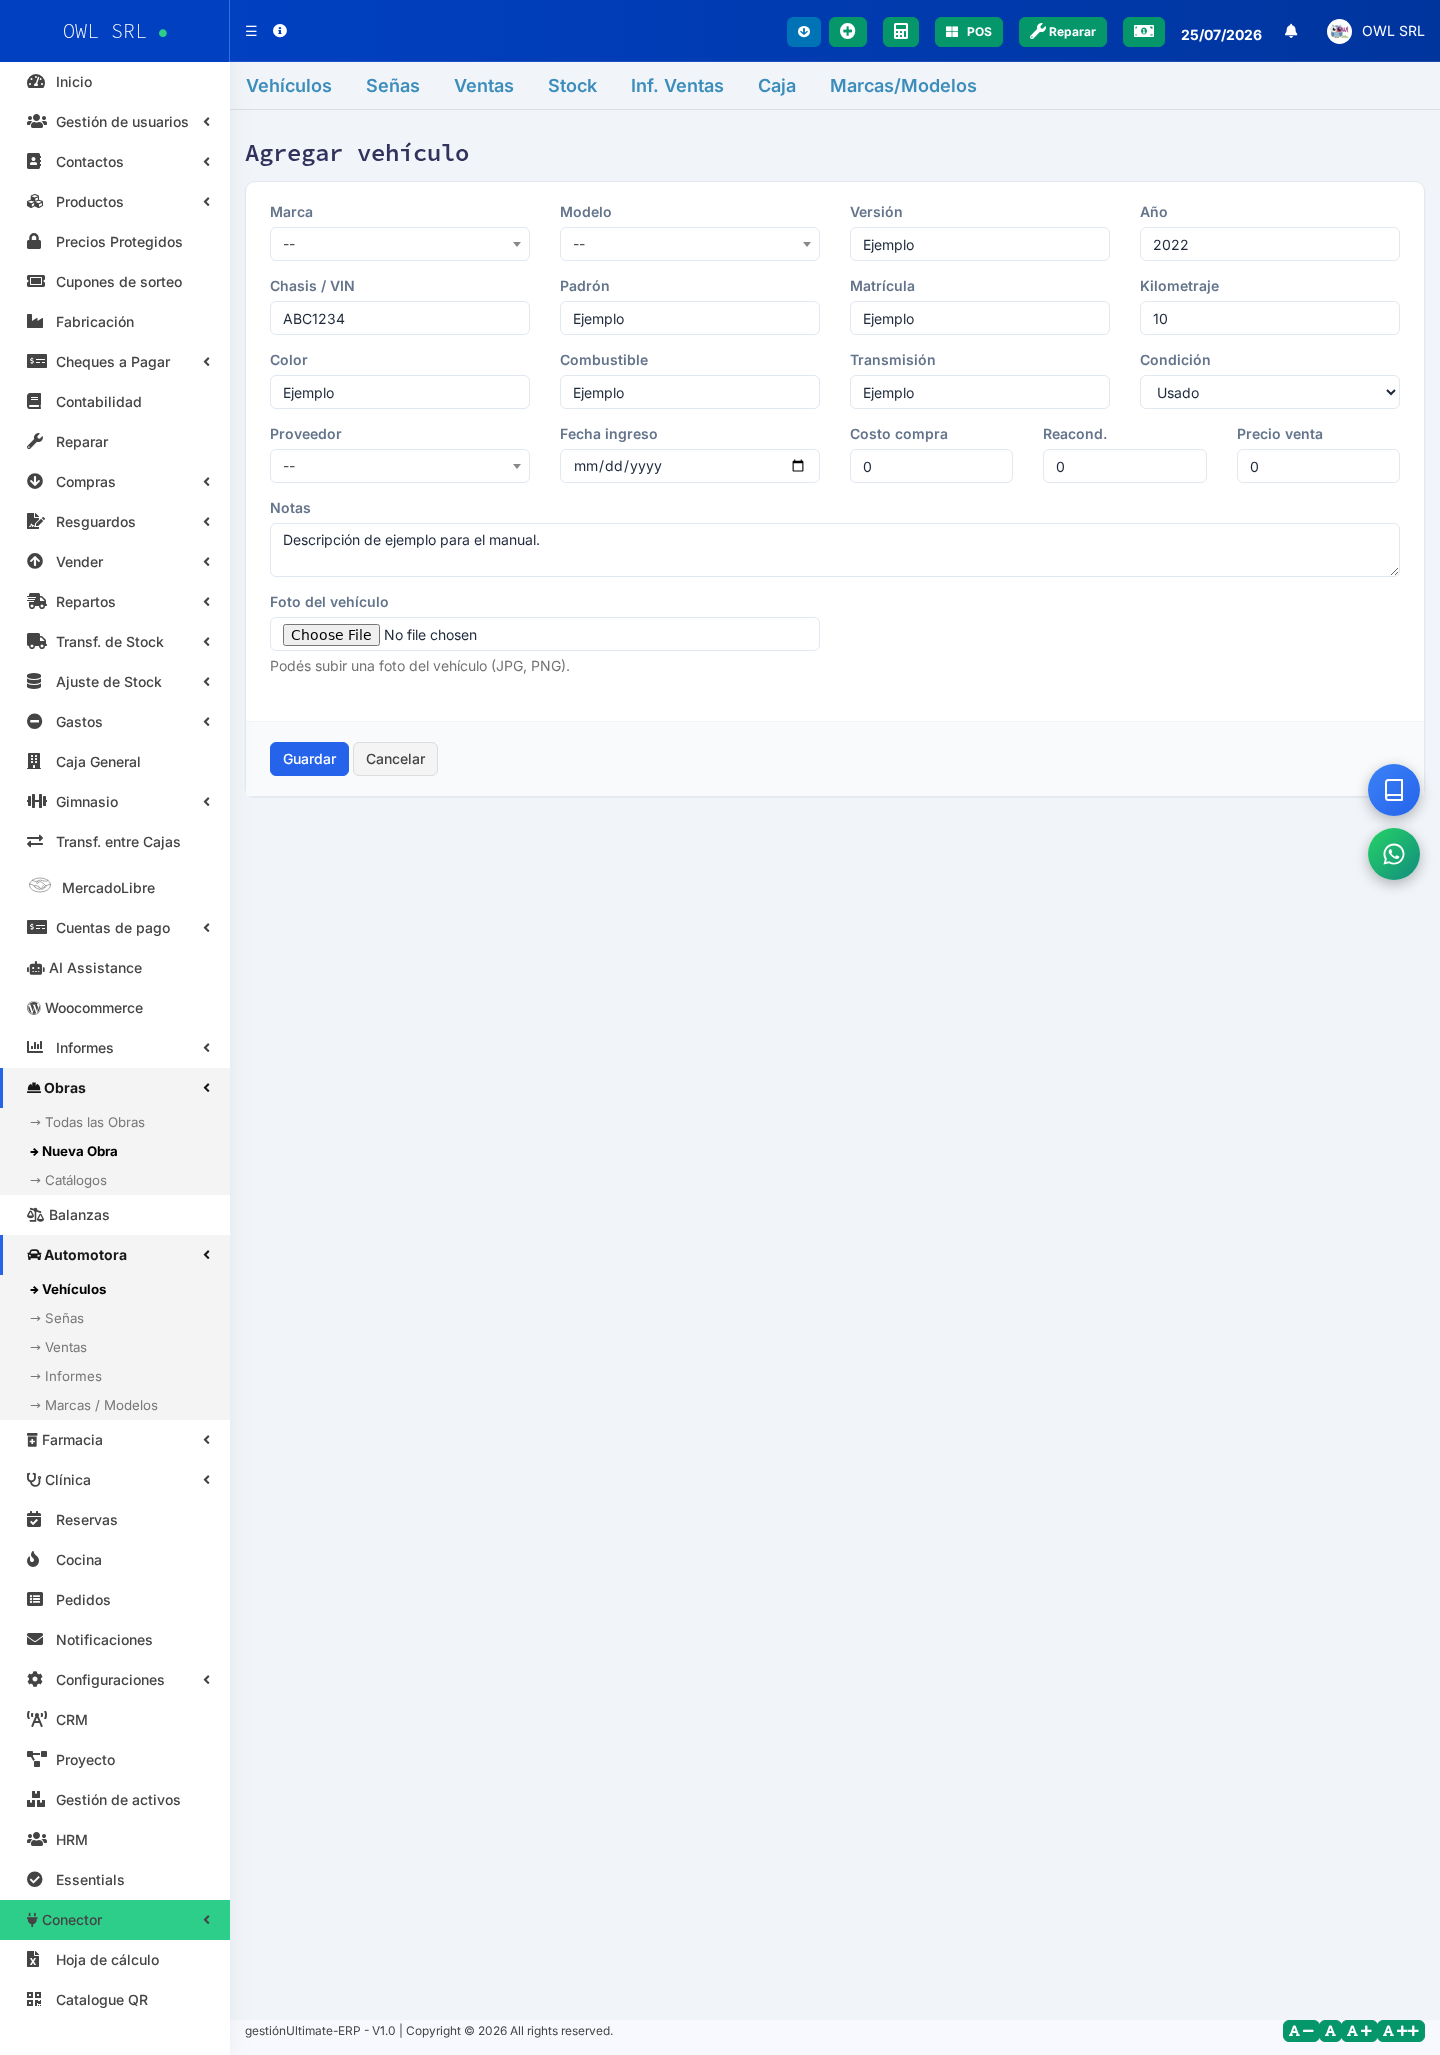Click the green cash banknote icon
The height and width of the screenshot is (2055, 1440).
[x=1144, y=32]
